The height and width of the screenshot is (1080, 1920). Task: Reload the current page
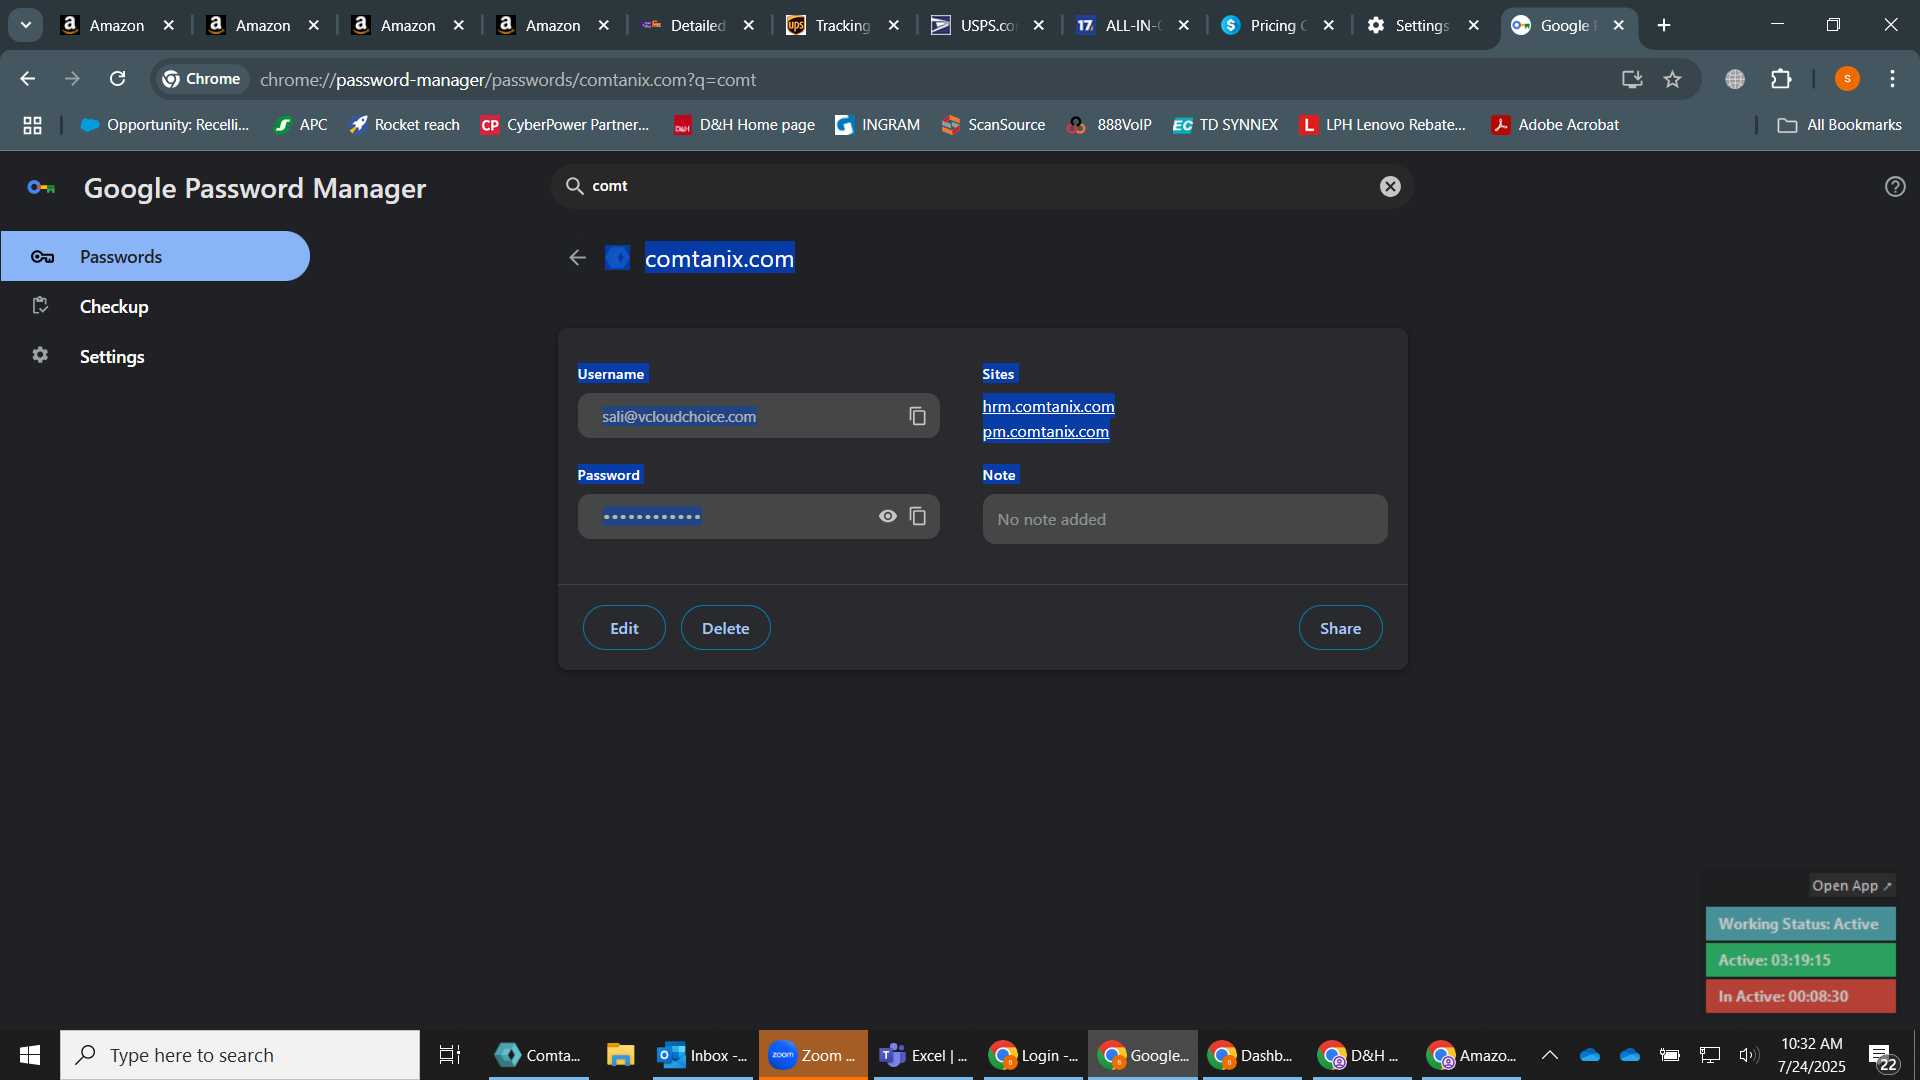click(x=118, y=79)
